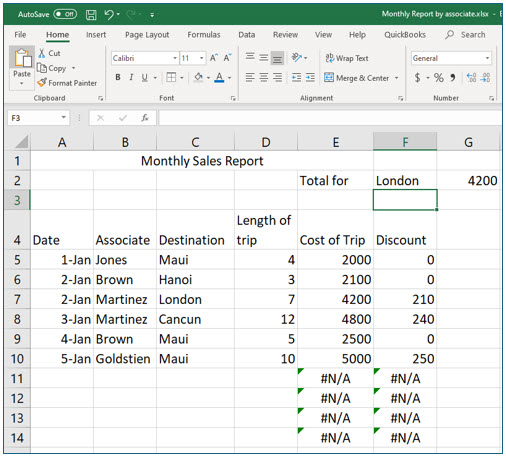This screenshot has width=506, height=456.
Task: Click Increase Decimal icon
Action: (x=471, y=78)
